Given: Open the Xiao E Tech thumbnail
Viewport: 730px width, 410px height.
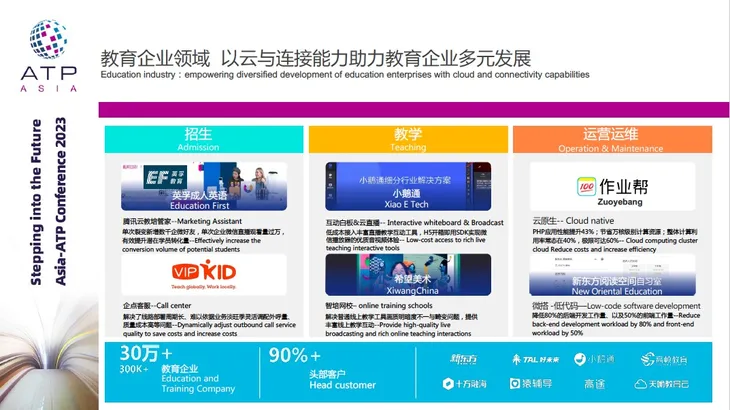Looking at the screenshot, I should 408,186.
